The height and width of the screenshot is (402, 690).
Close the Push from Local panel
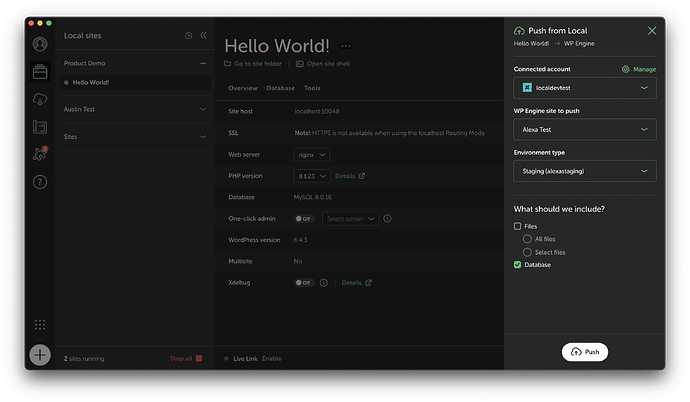[x=652, y=31]
